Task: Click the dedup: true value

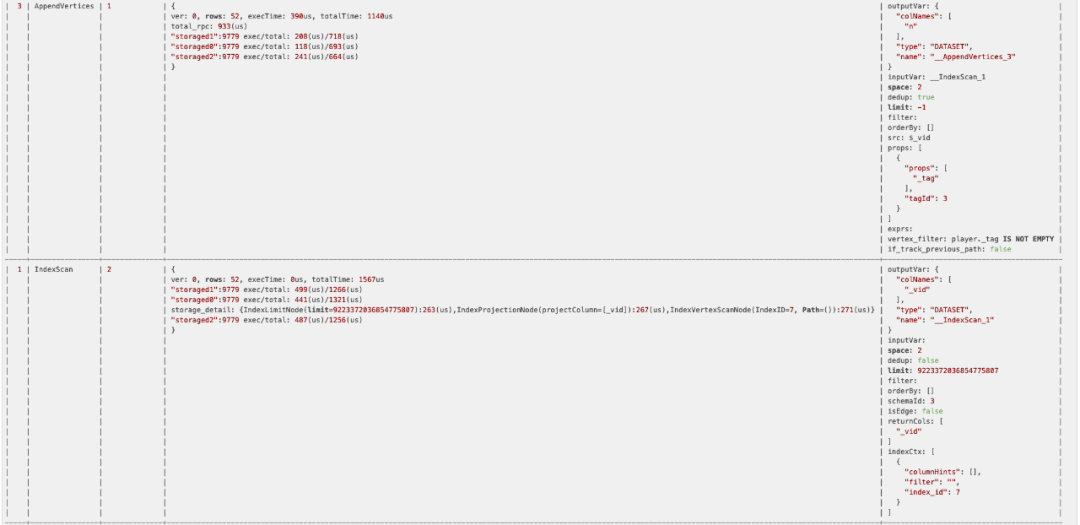Action: coord(926,97)
